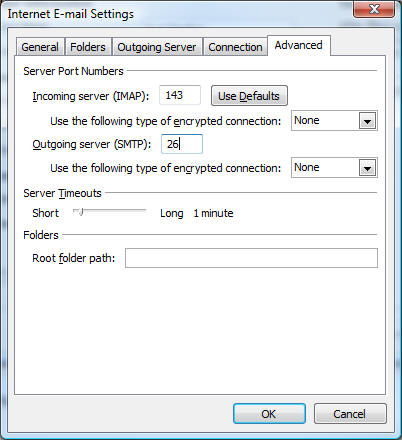Select the Outgoing Server tab
Viewport: 402px width, 440px height.
(157, 47)
